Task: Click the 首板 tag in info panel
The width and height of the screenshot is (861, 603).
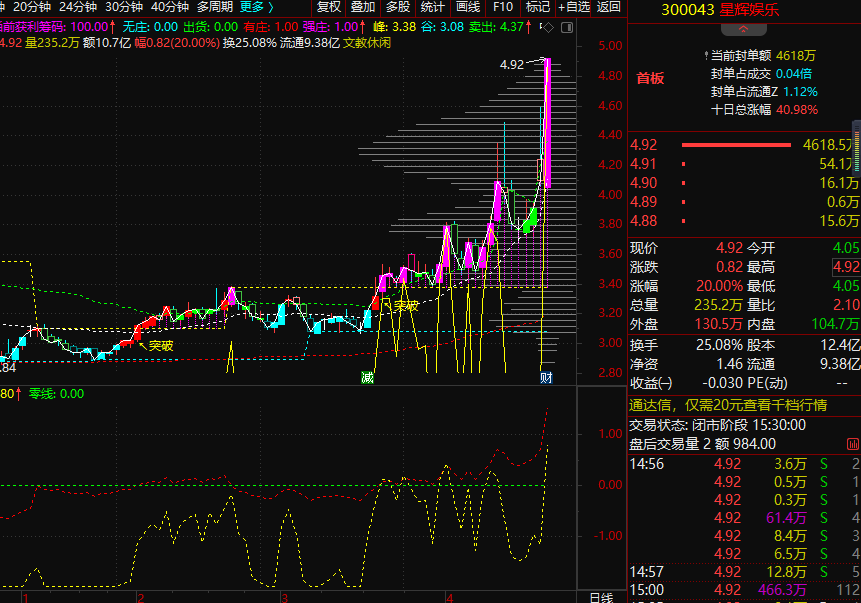Action: 650,79
